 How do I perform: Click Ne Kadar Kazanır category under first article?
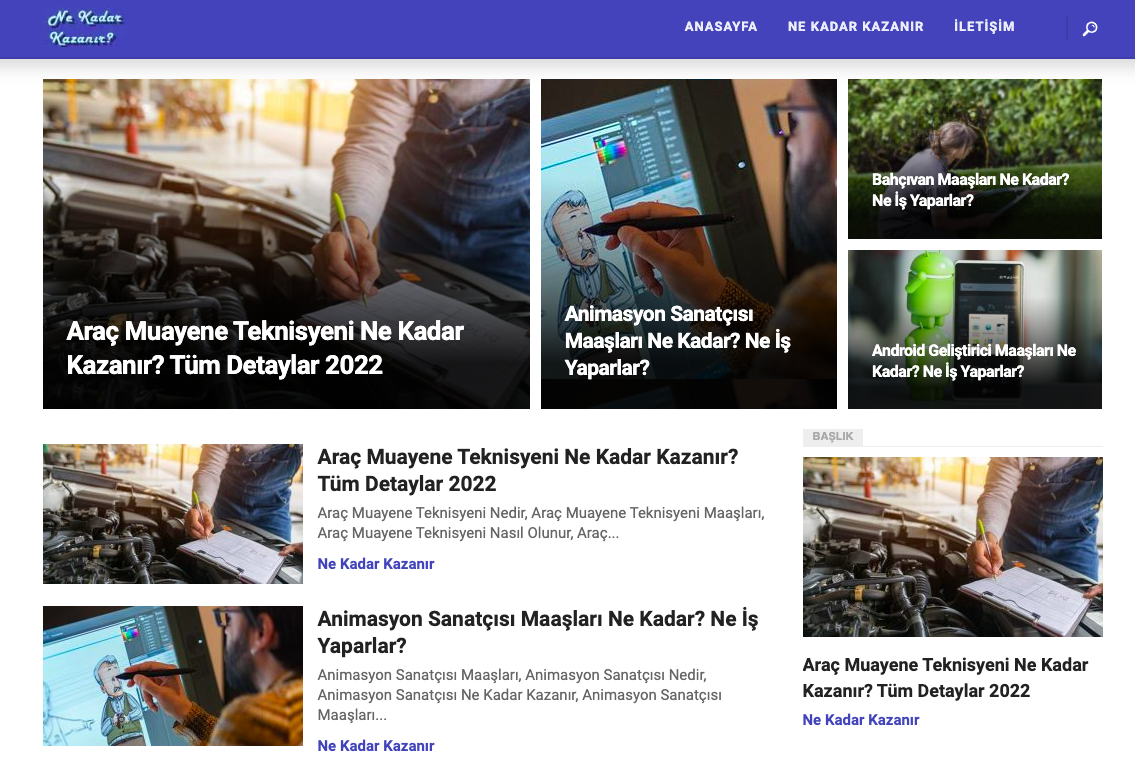coord(376,563)
